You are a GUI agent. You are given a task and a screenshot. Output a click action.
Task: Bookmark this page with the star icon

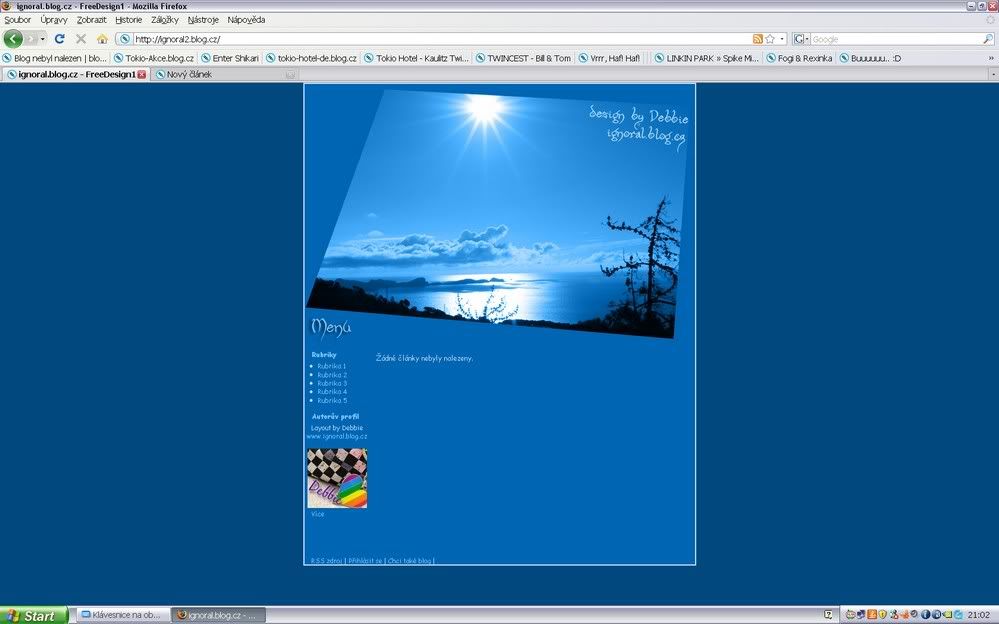coord(770,39)
